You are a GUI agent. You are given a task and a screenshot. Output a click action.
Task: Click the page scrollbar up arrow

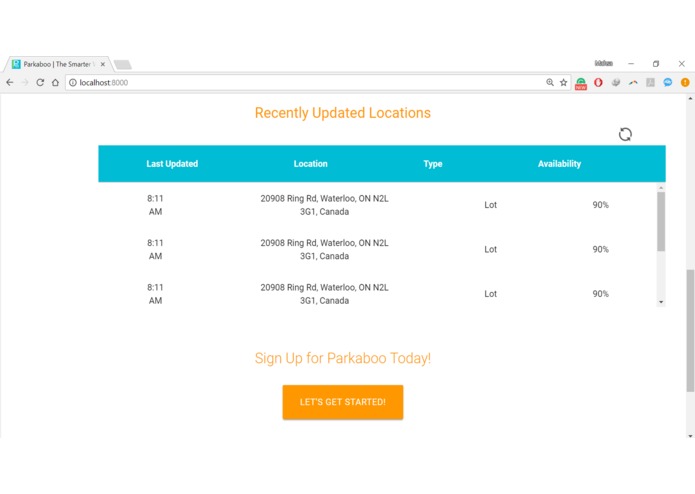point(690,99)
